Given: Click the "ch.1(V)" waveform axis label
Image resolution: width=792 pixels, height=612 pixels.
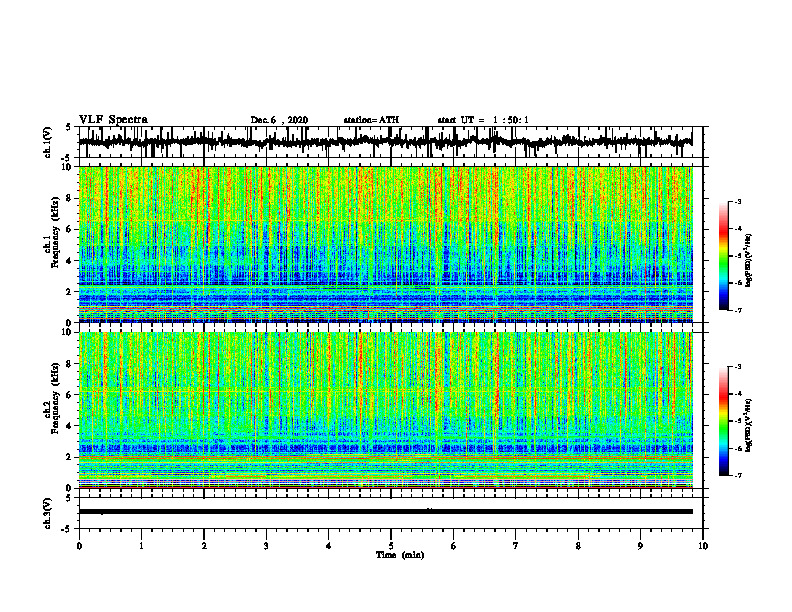Looking at the screenshot, I should click(x=47, y=142).
